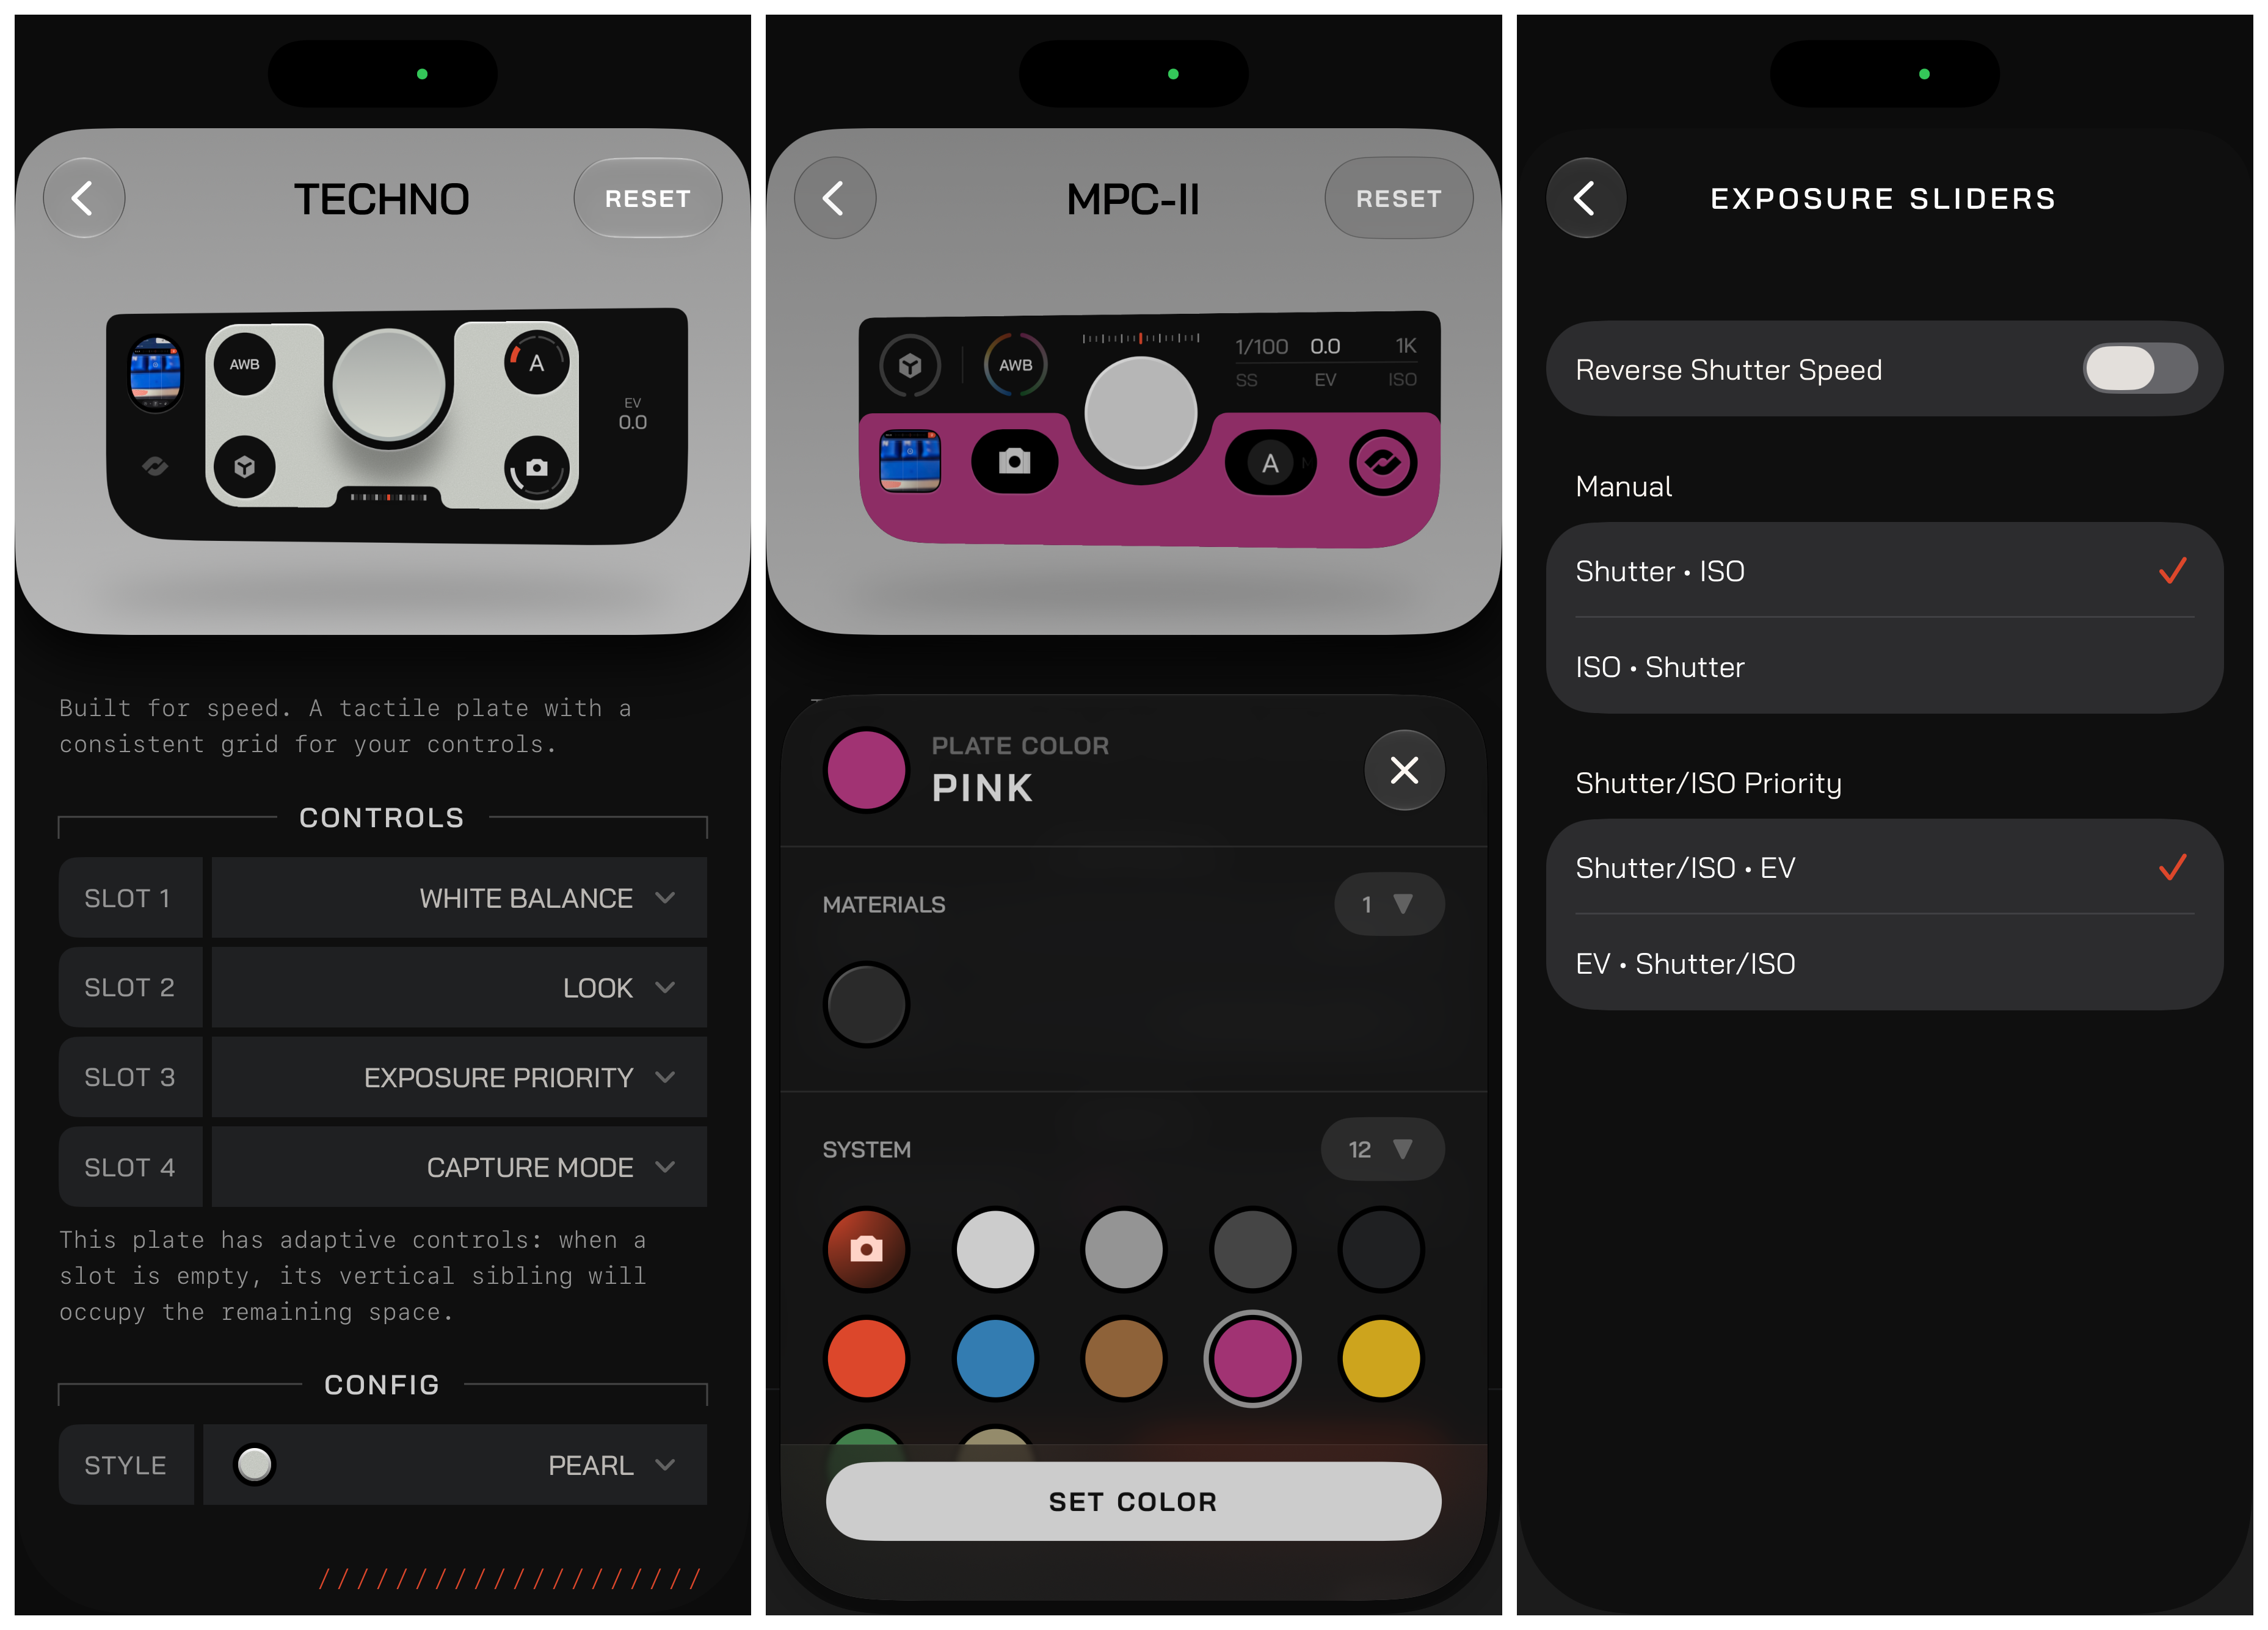Collapse the System colors section
Screen dimensions: 2268x1630
[x=1382, y=1149]
